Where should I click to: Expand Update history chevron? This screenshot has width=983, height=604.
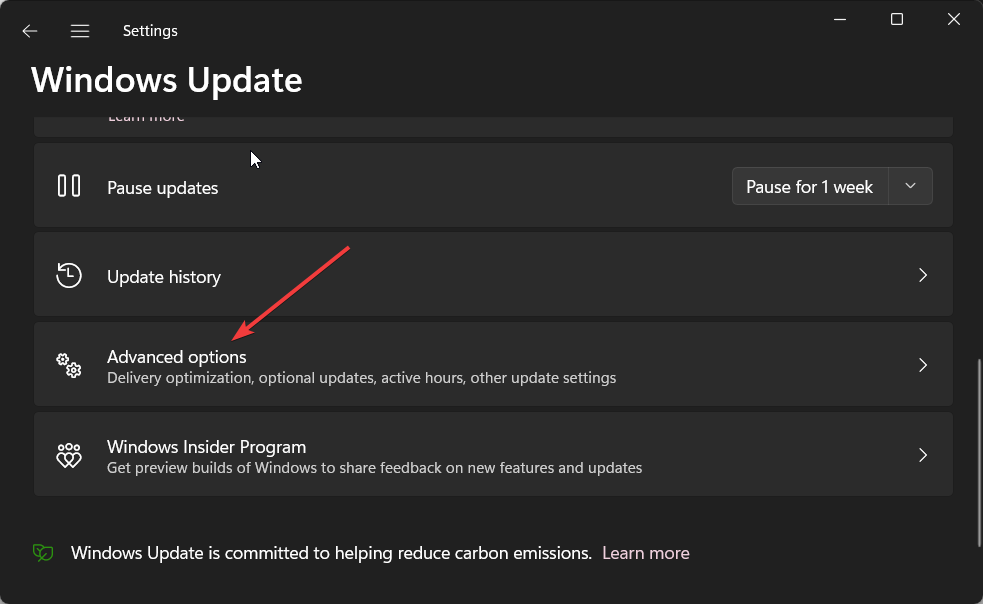[923, 275]
